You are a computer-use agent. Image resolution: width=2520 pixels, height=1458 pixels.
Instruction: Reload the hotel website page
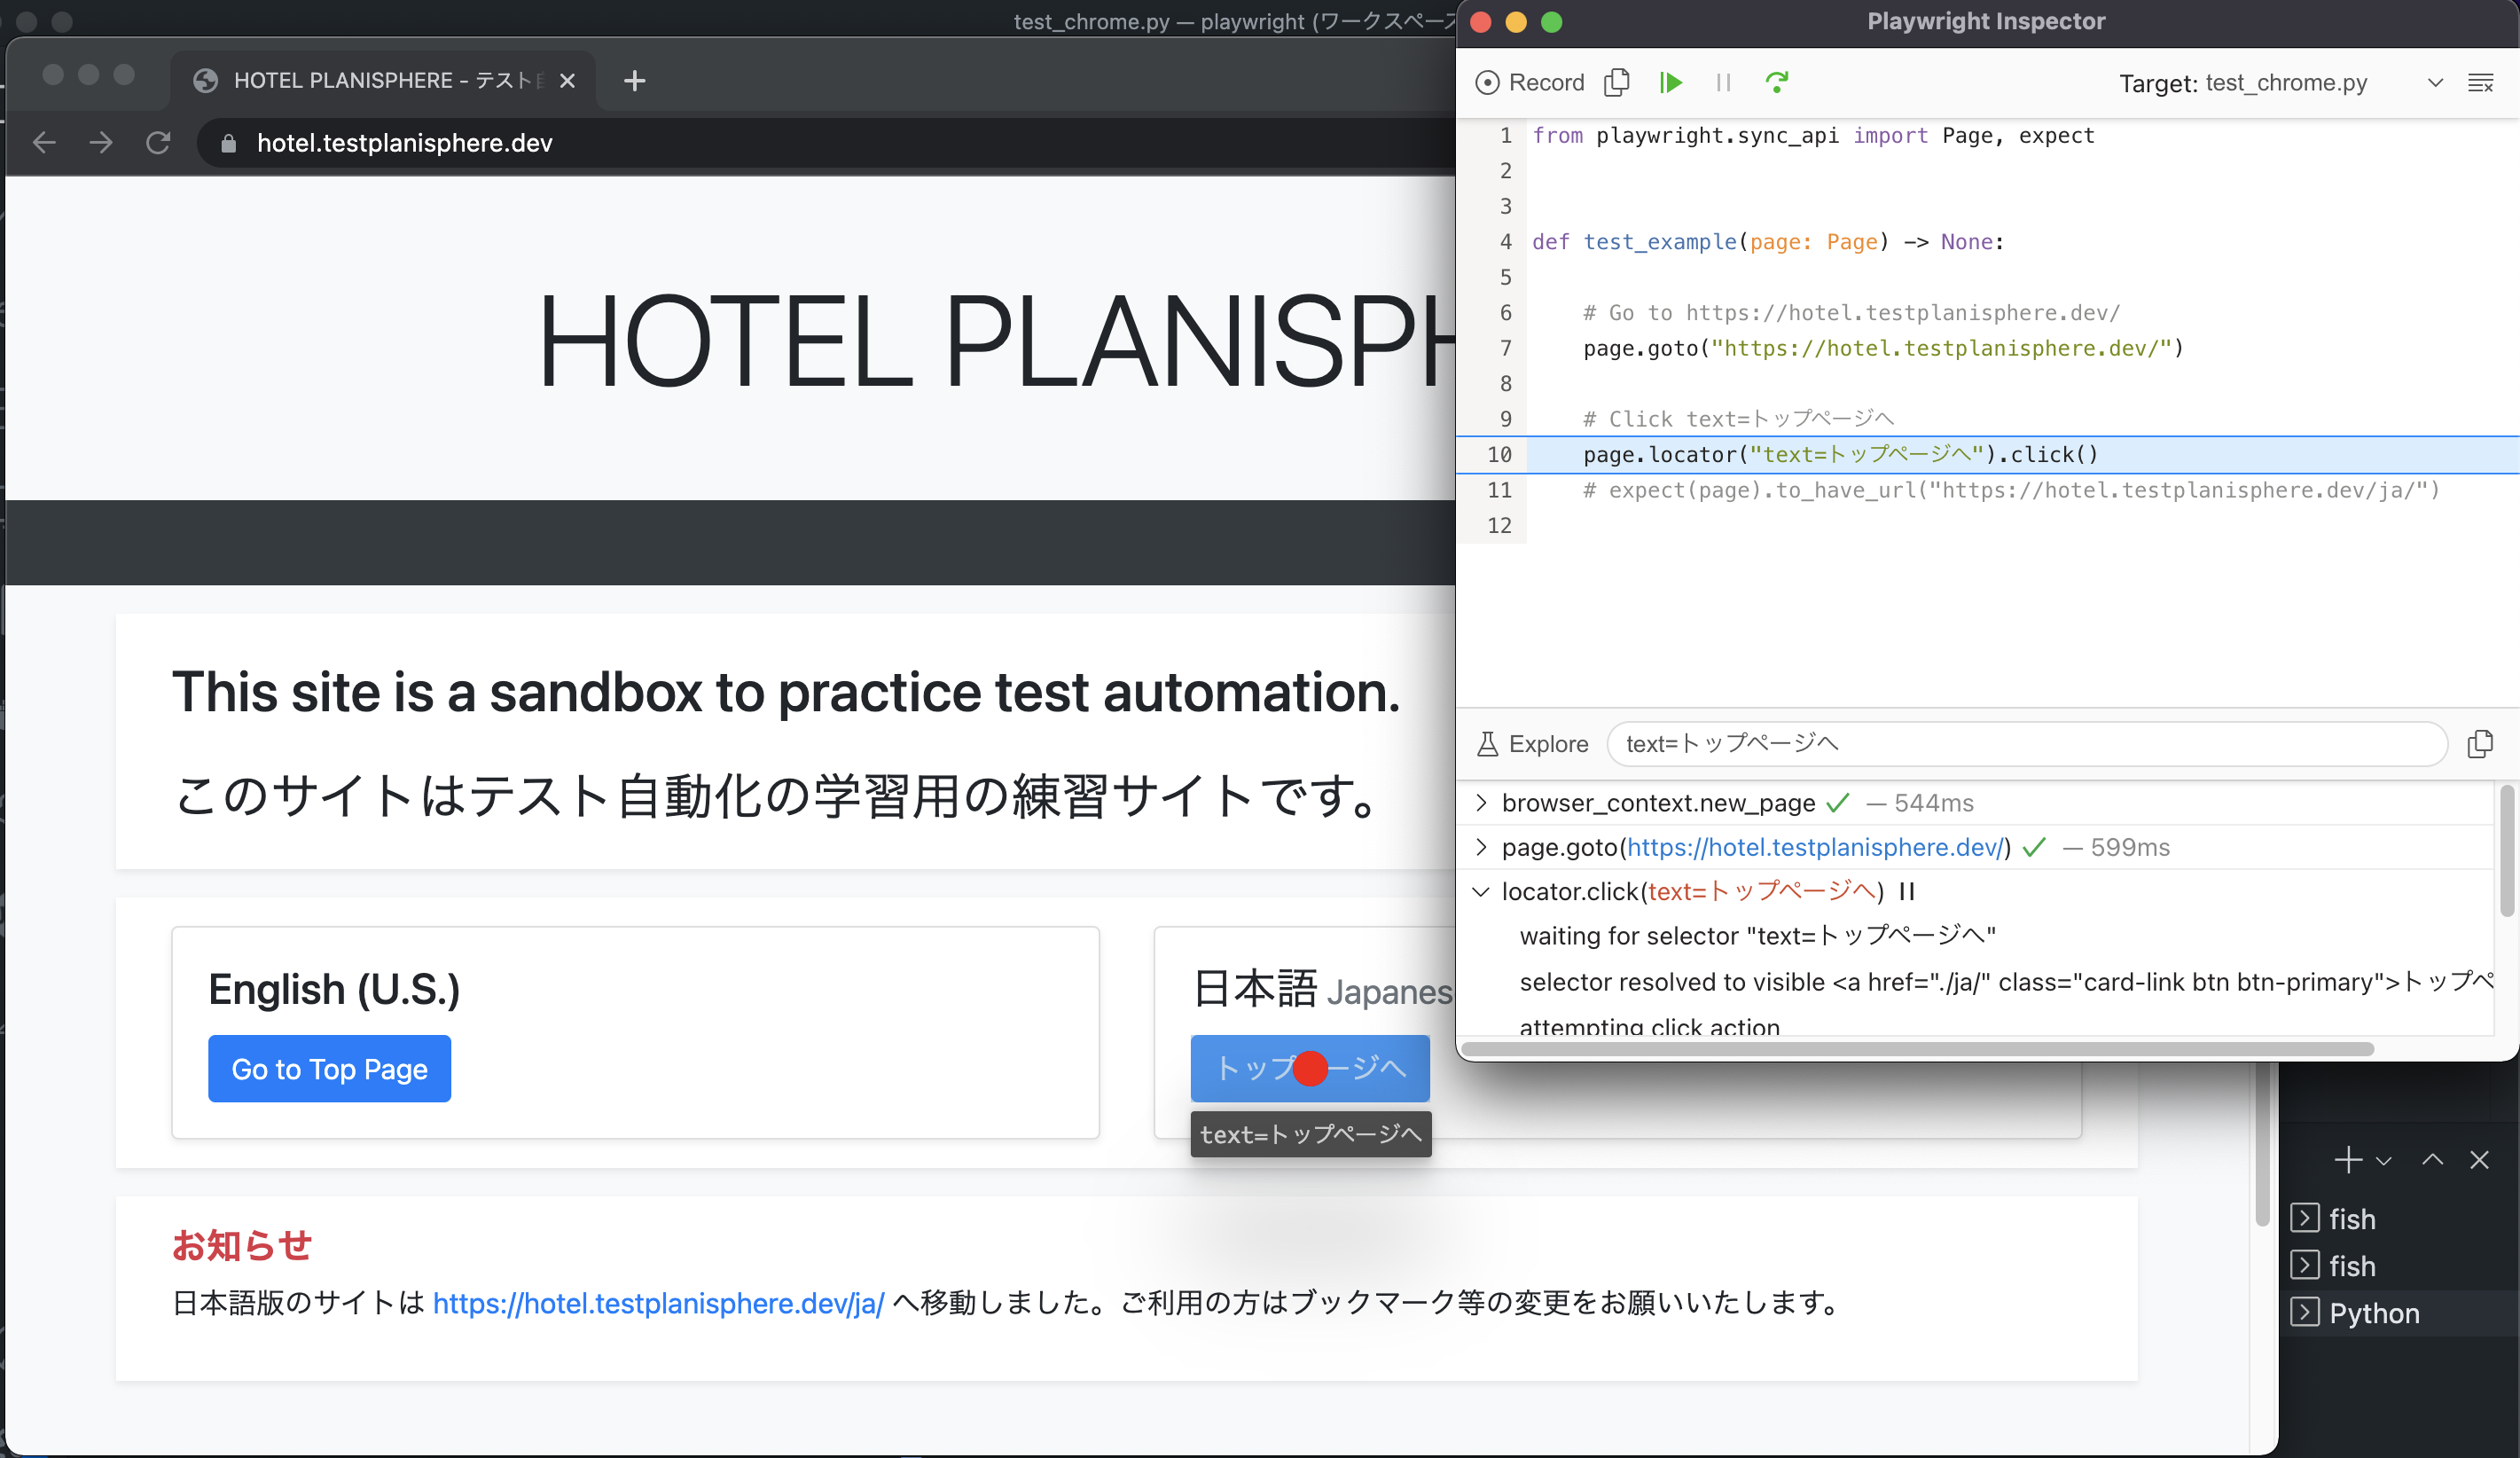coord(159,143)
